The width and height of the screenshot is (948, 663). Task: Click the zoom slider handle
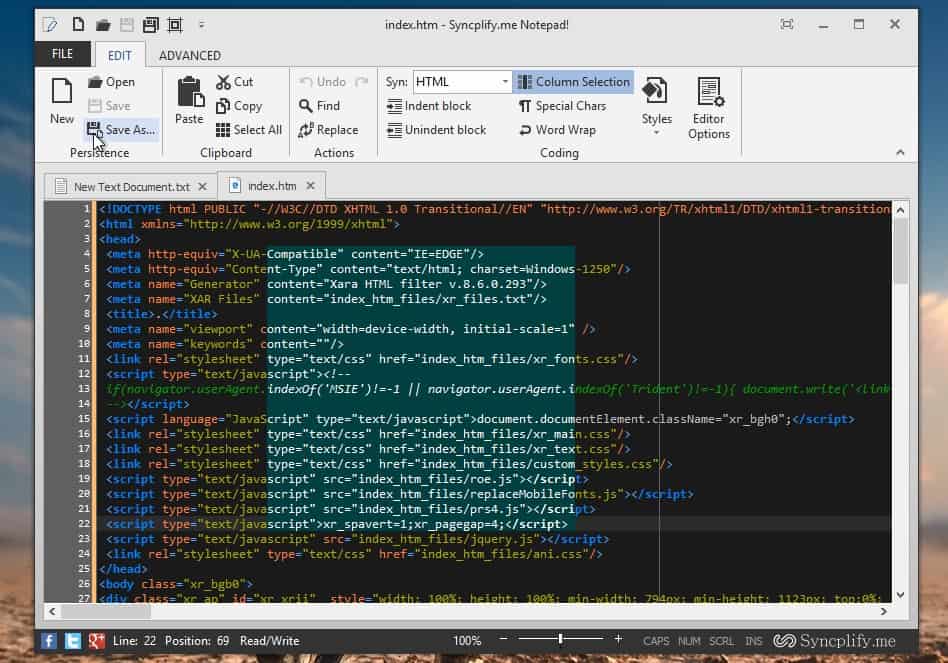561,638
